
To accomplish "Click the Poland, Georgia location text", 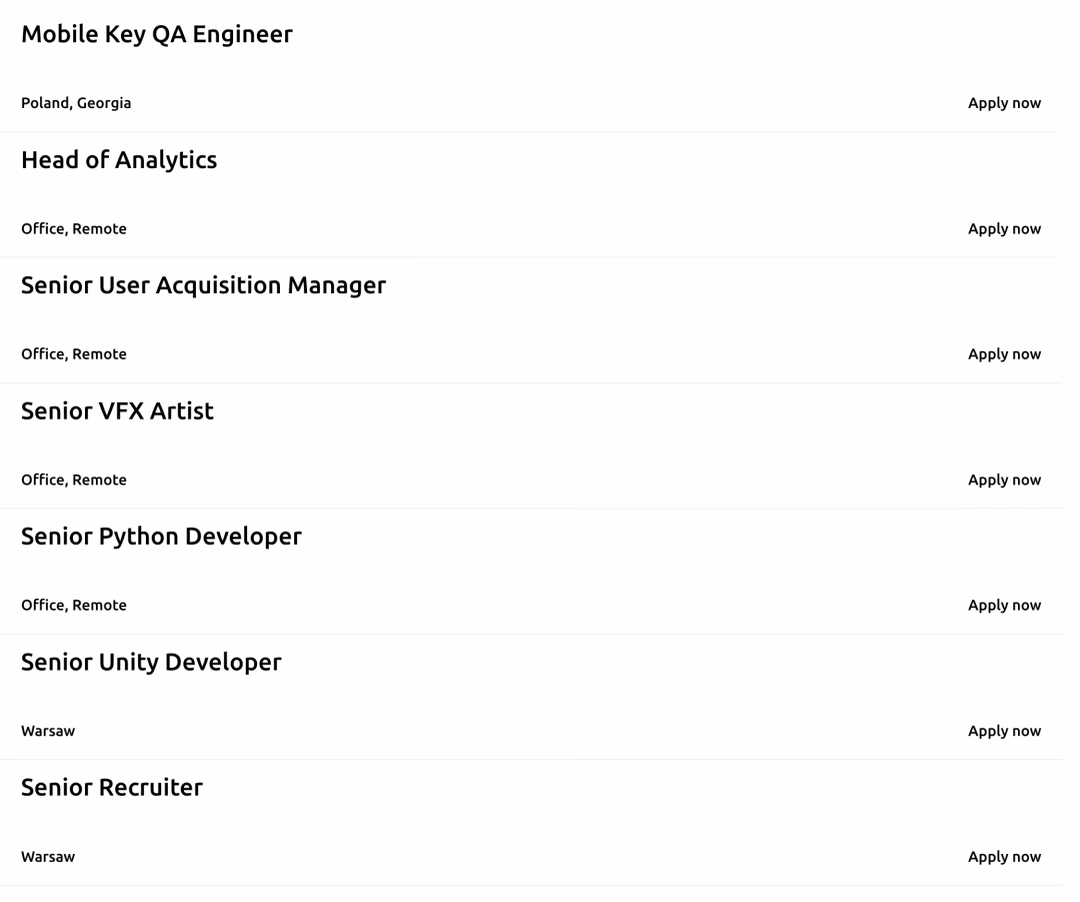I will point(76,103).
